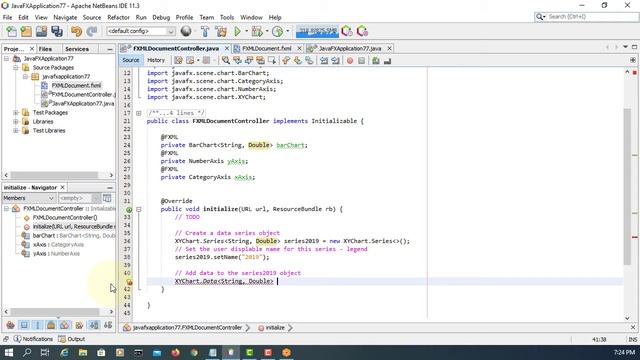Expand the Test Packages node

[x=16, y=113]
